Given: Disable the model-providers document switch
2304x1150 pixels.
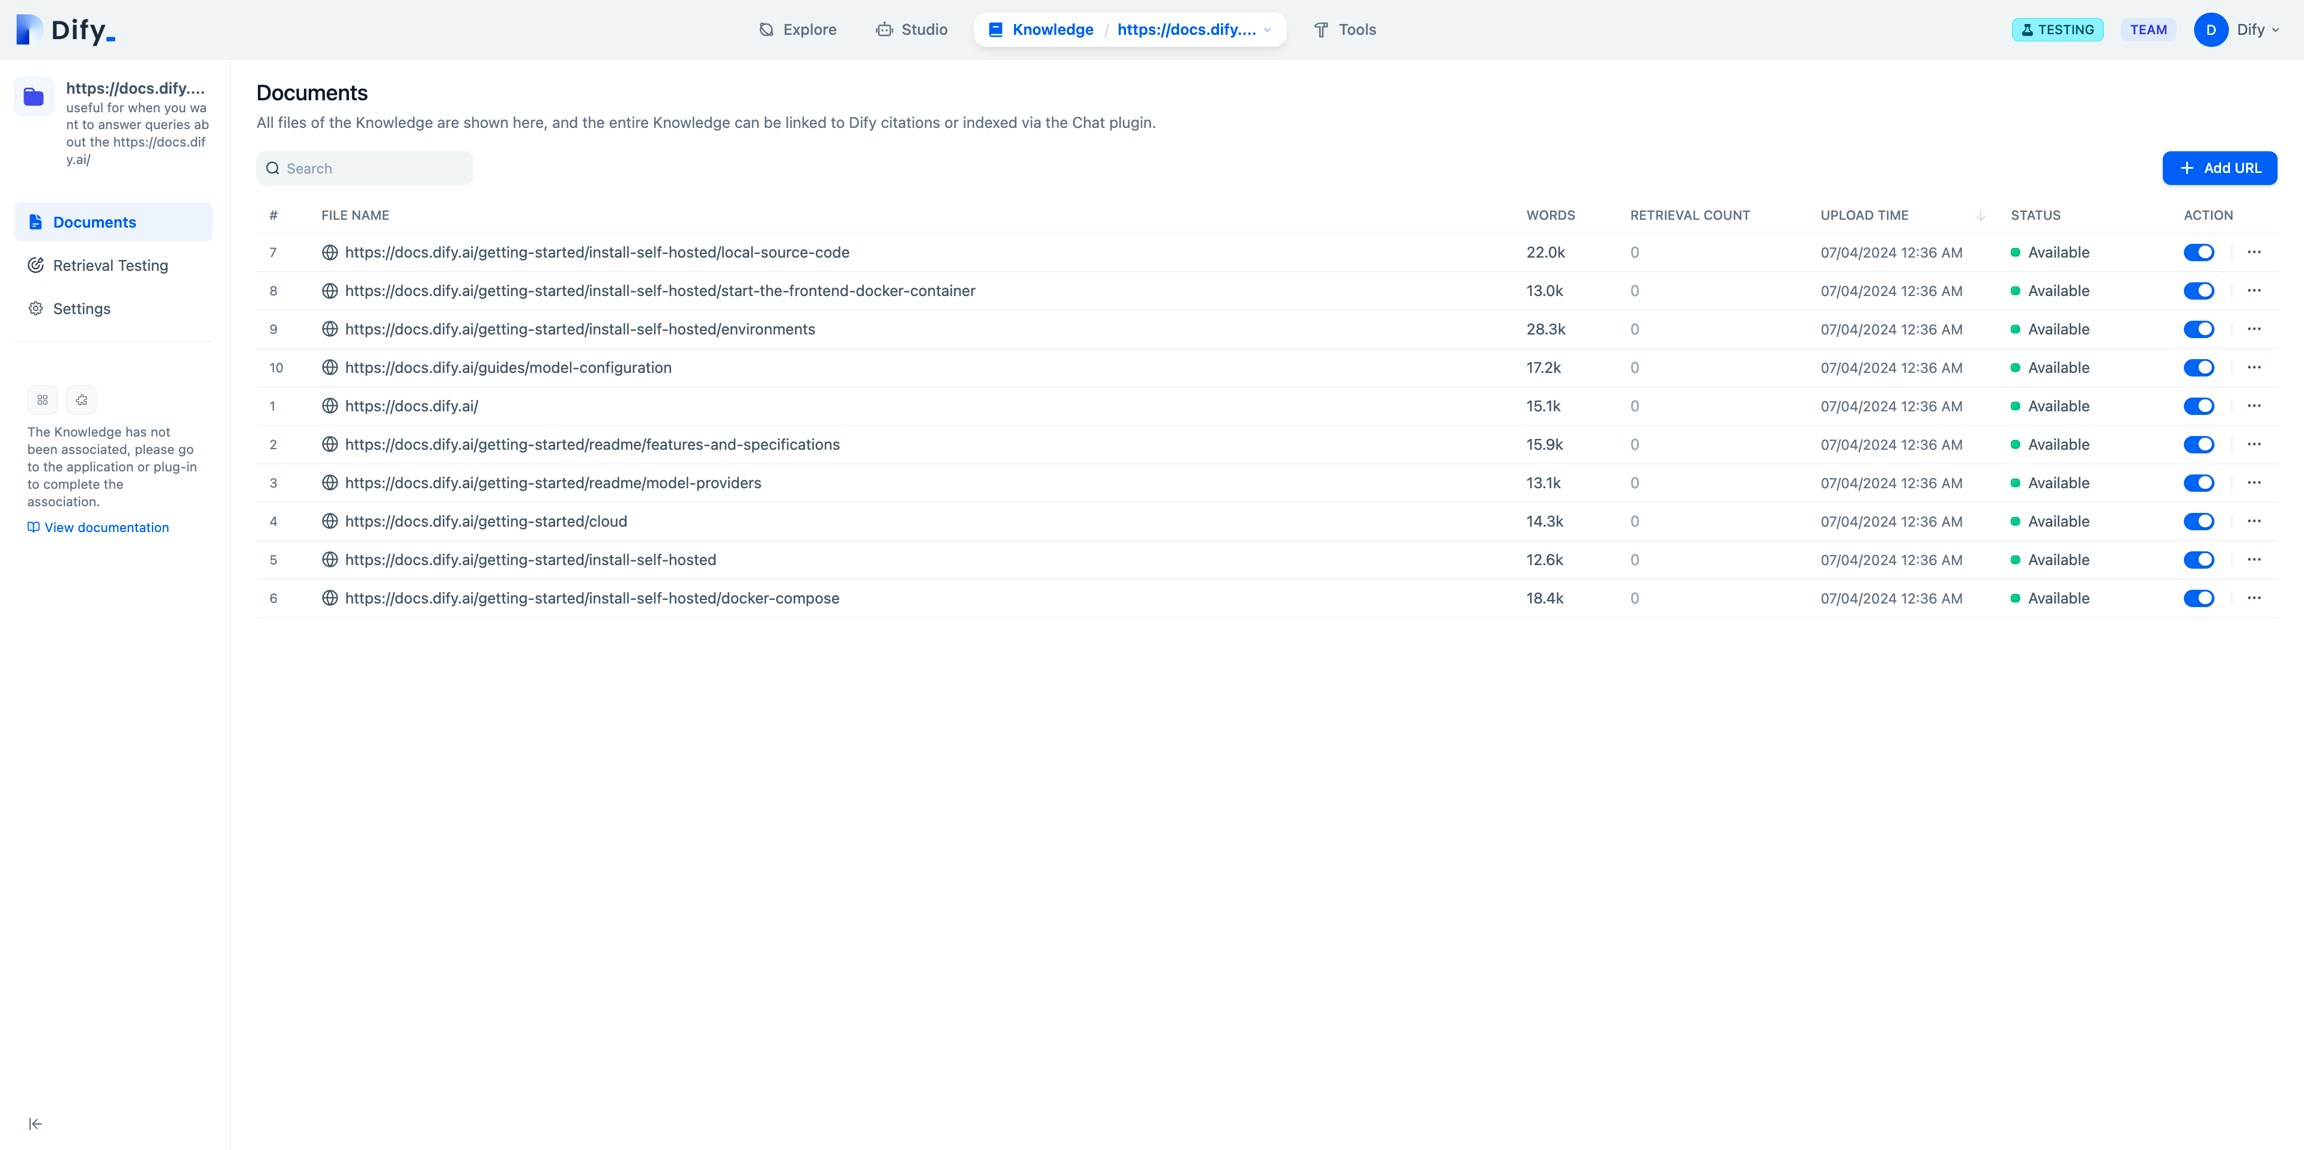Looking at the screenshot, I should click(2198, 483).
